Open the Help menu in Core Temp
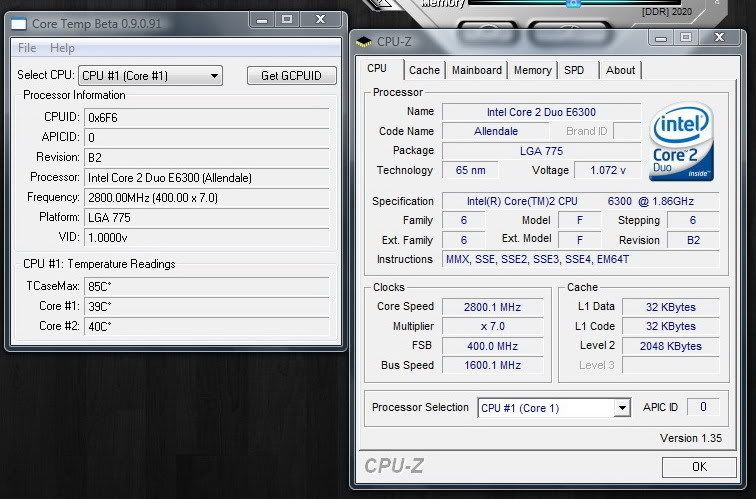Viewport: 756px width, 499px height. [x=62, y=48]
